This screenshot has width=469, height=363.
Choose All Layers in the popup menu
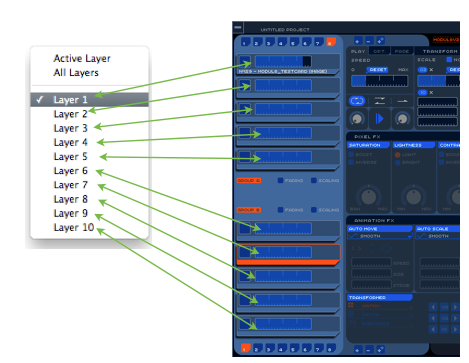[x=76, y=73]
